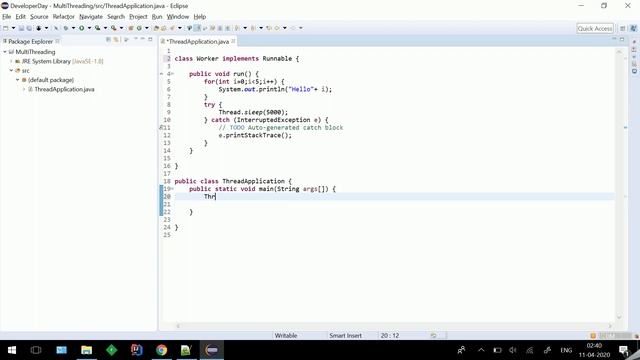
Task: Open the Run menu
Action: pos(157,17)
